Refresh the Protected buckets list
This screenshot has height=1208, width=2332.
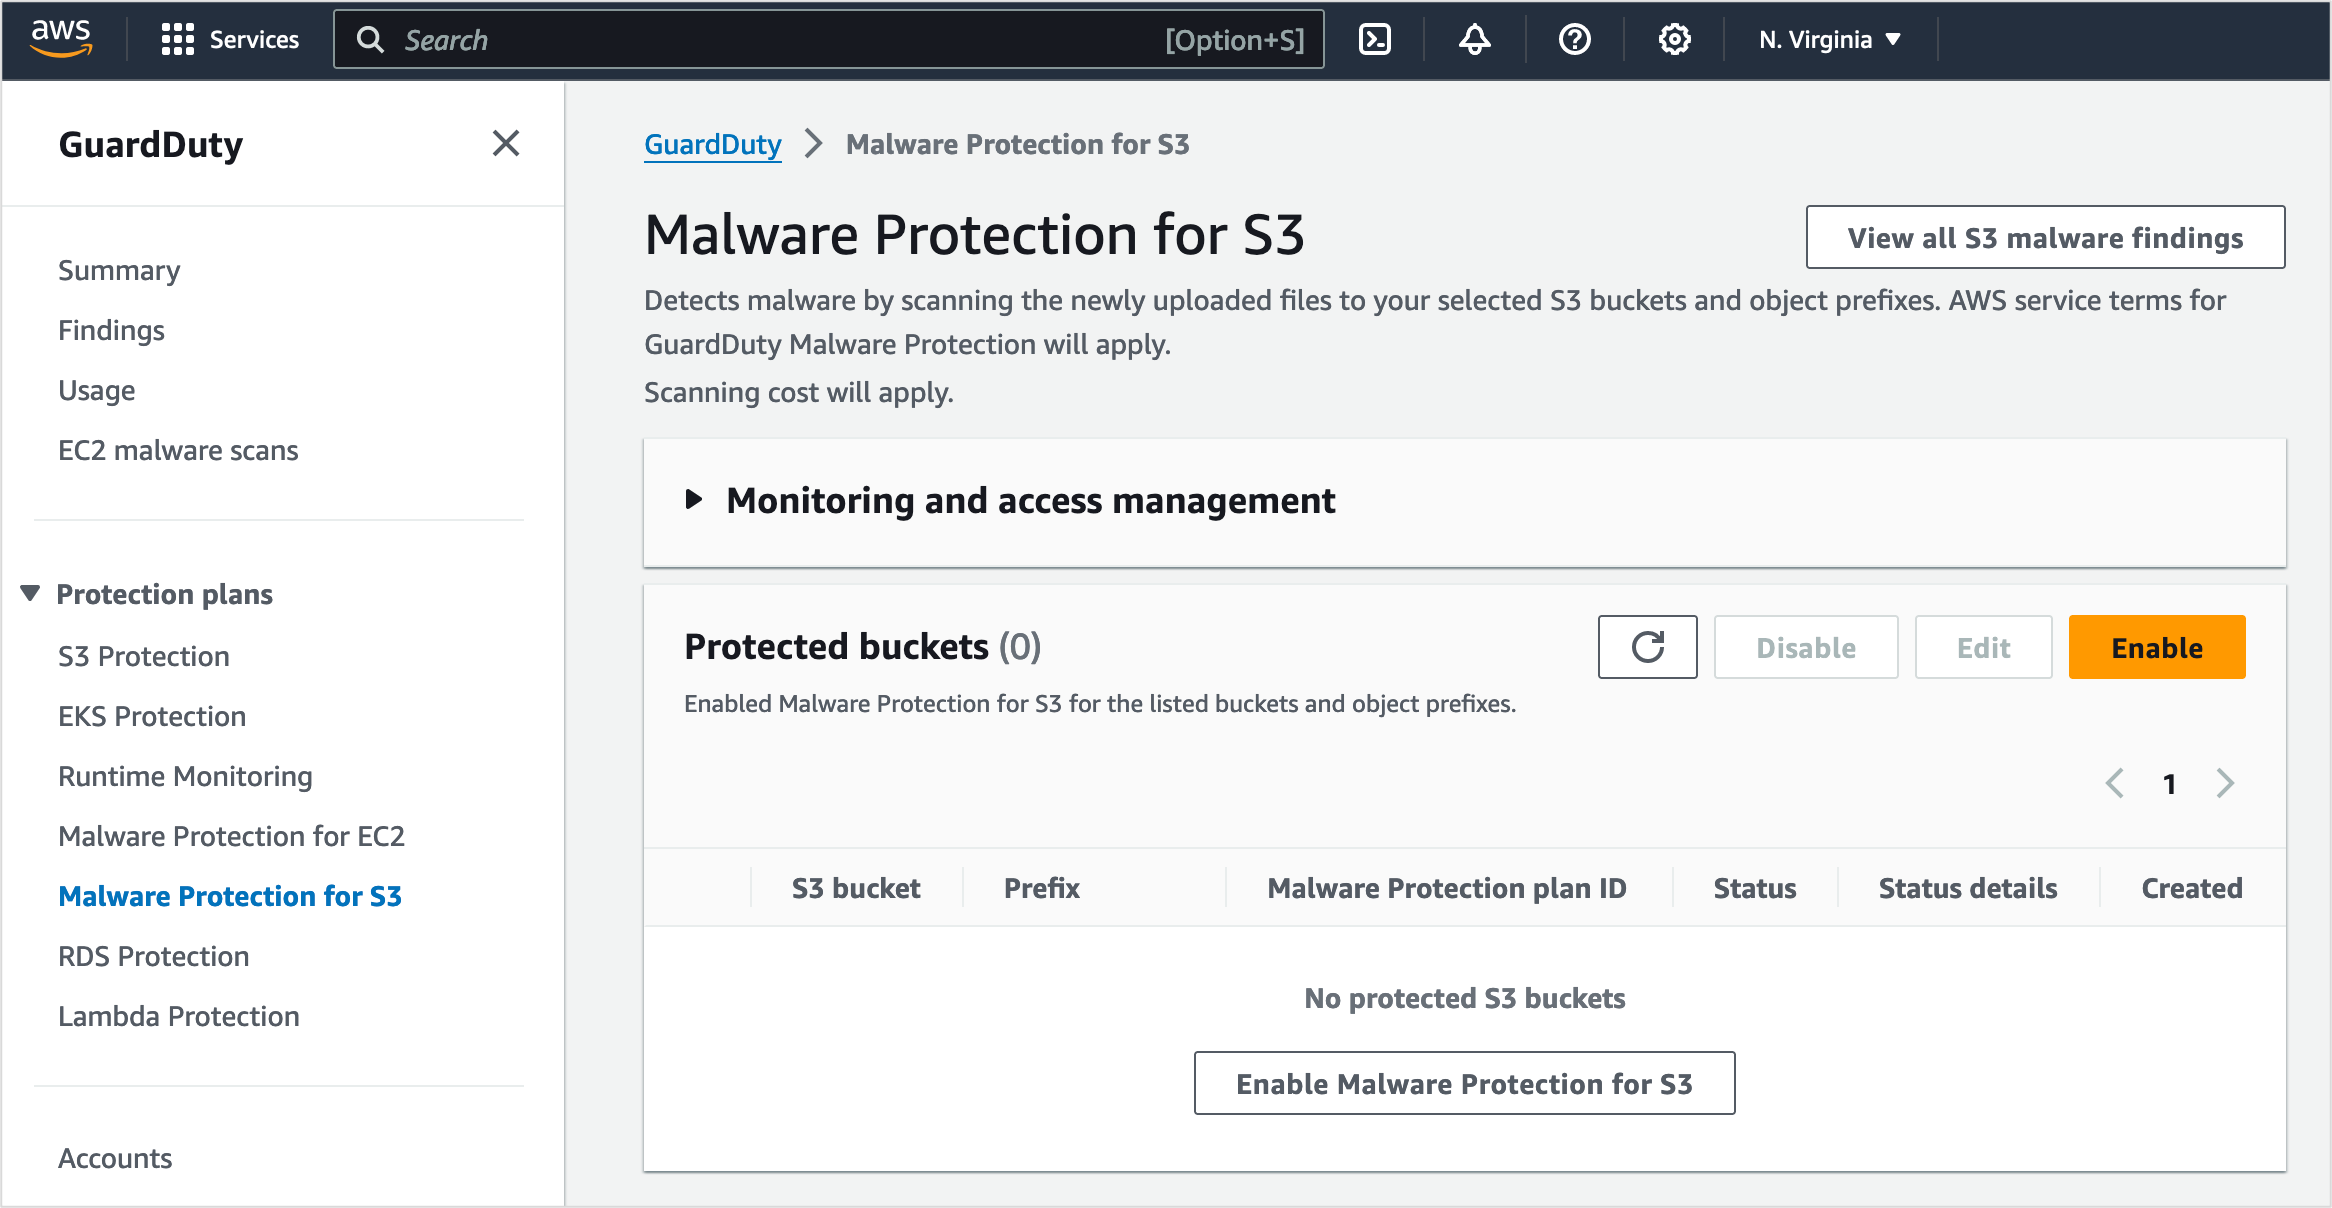(1647, 647)
